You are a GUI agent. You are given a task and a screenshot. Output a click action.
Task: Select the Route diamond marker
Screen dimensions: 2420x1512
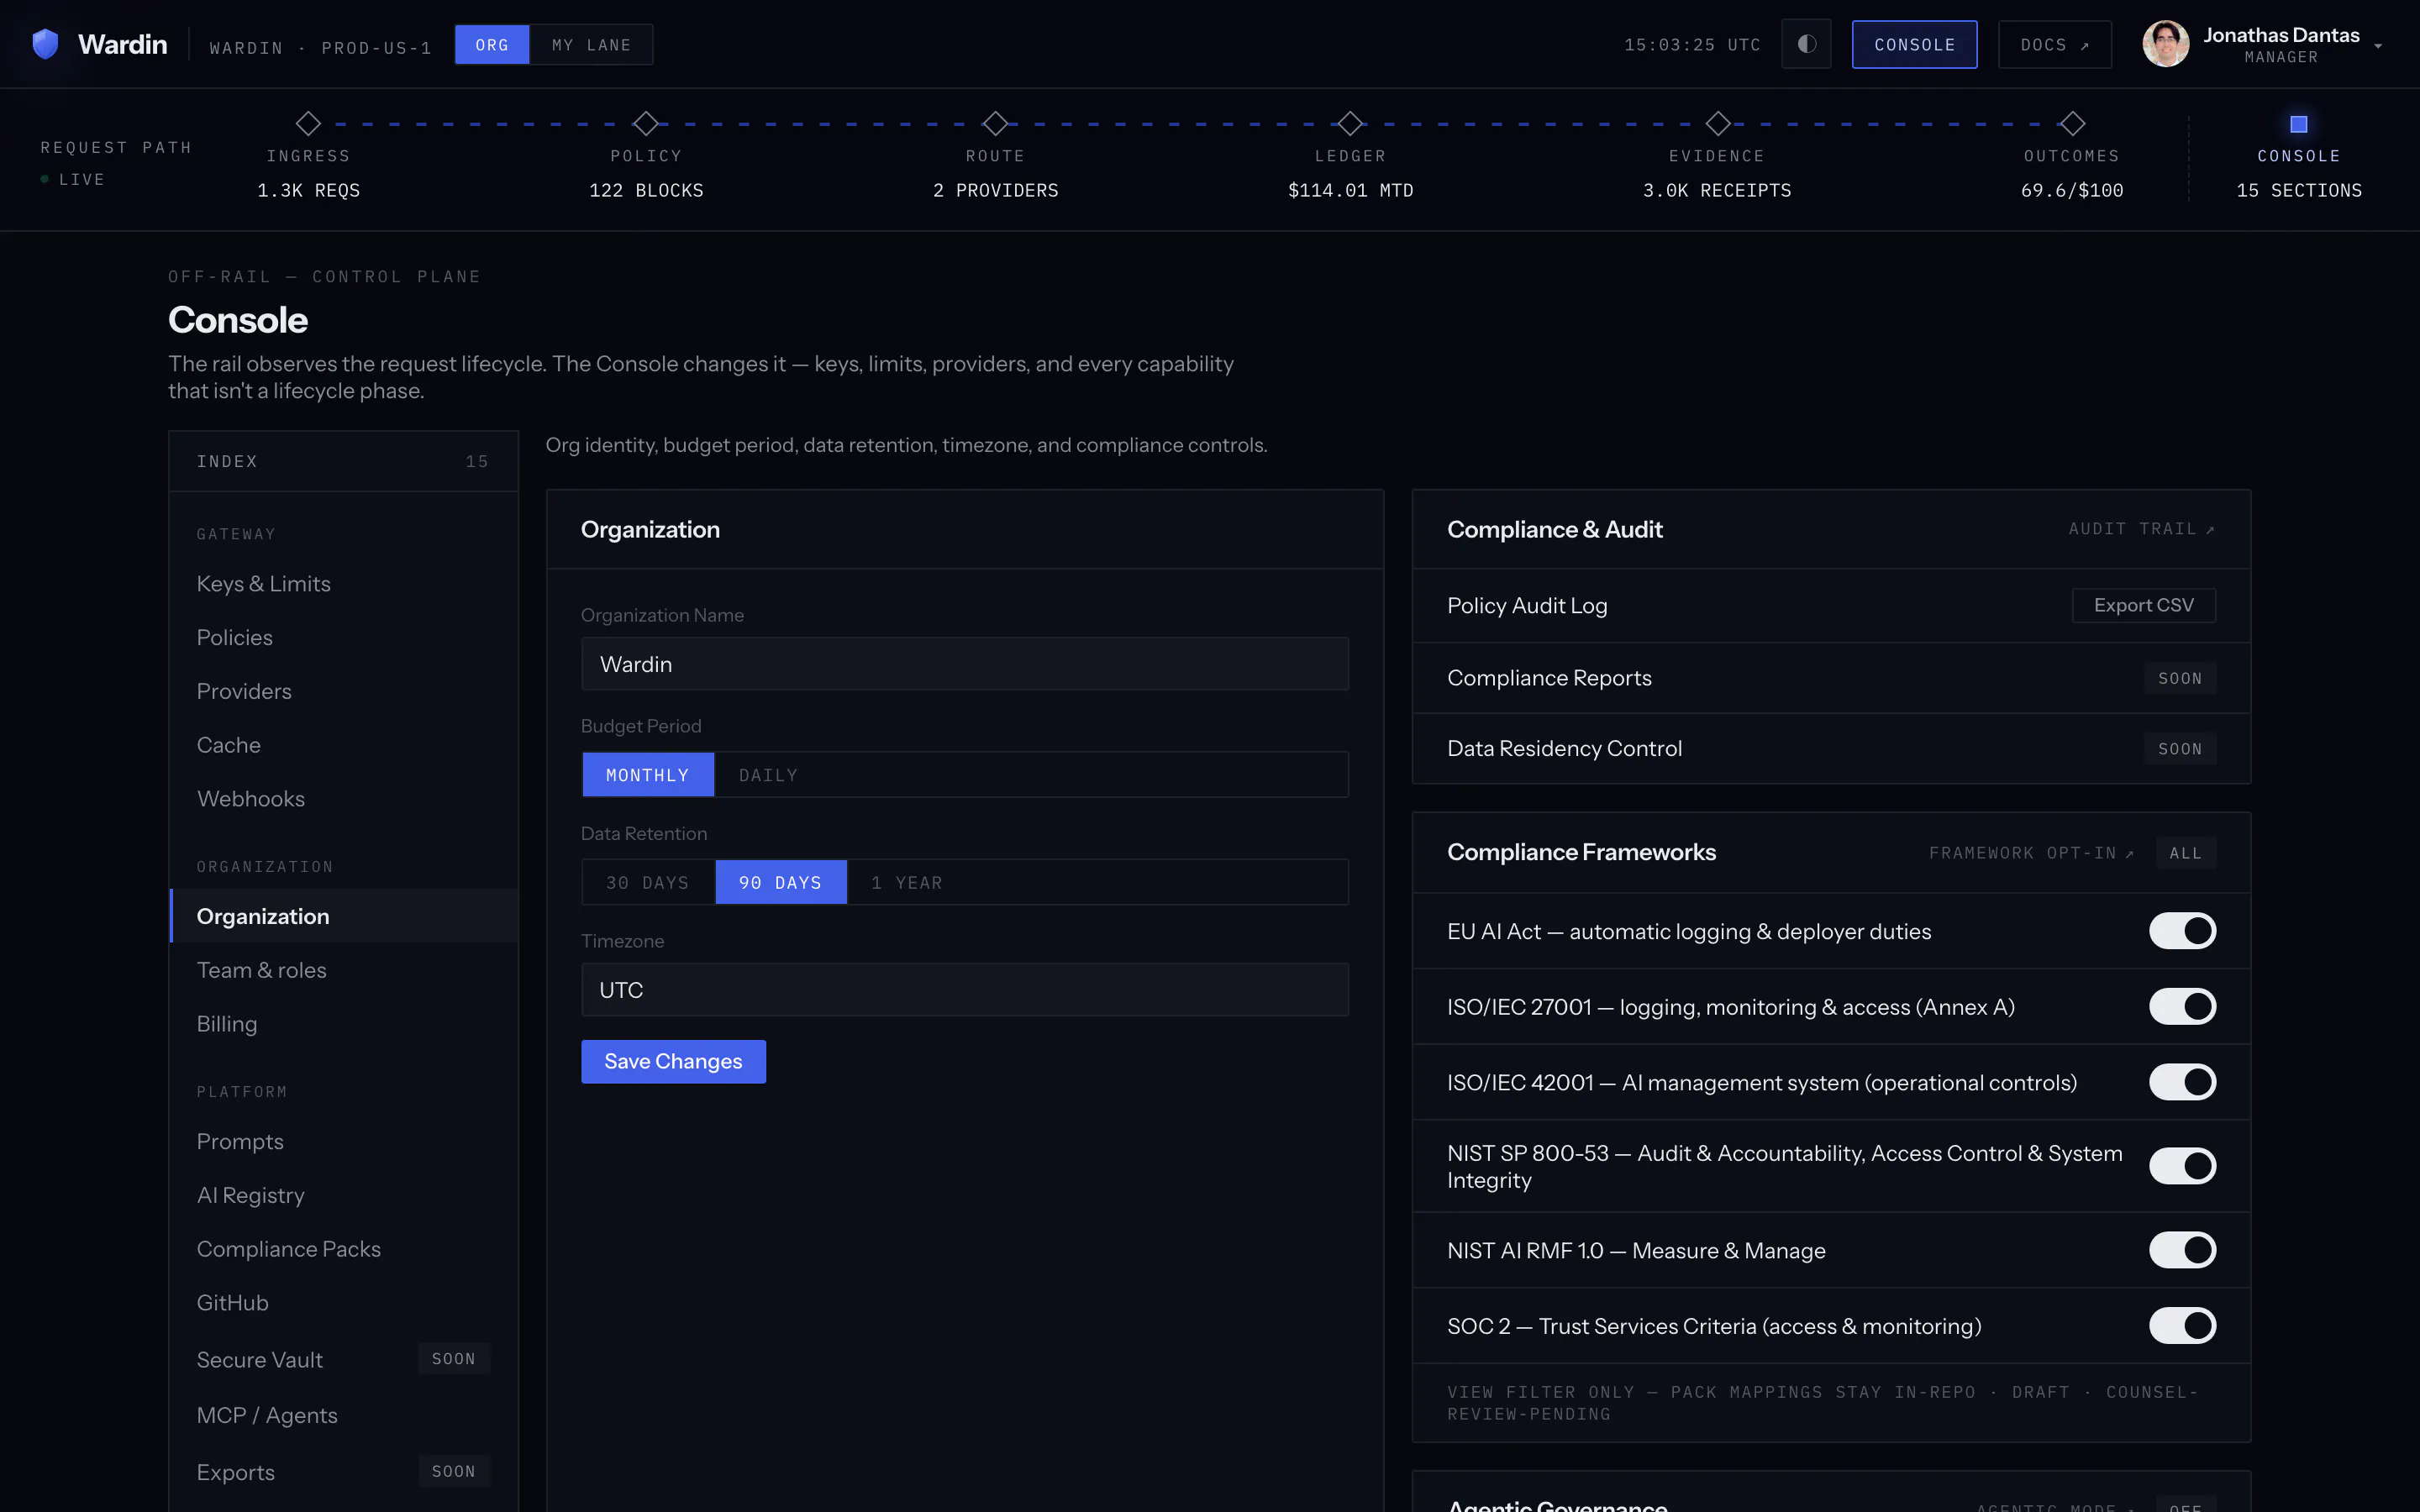[x=995, y=123]
